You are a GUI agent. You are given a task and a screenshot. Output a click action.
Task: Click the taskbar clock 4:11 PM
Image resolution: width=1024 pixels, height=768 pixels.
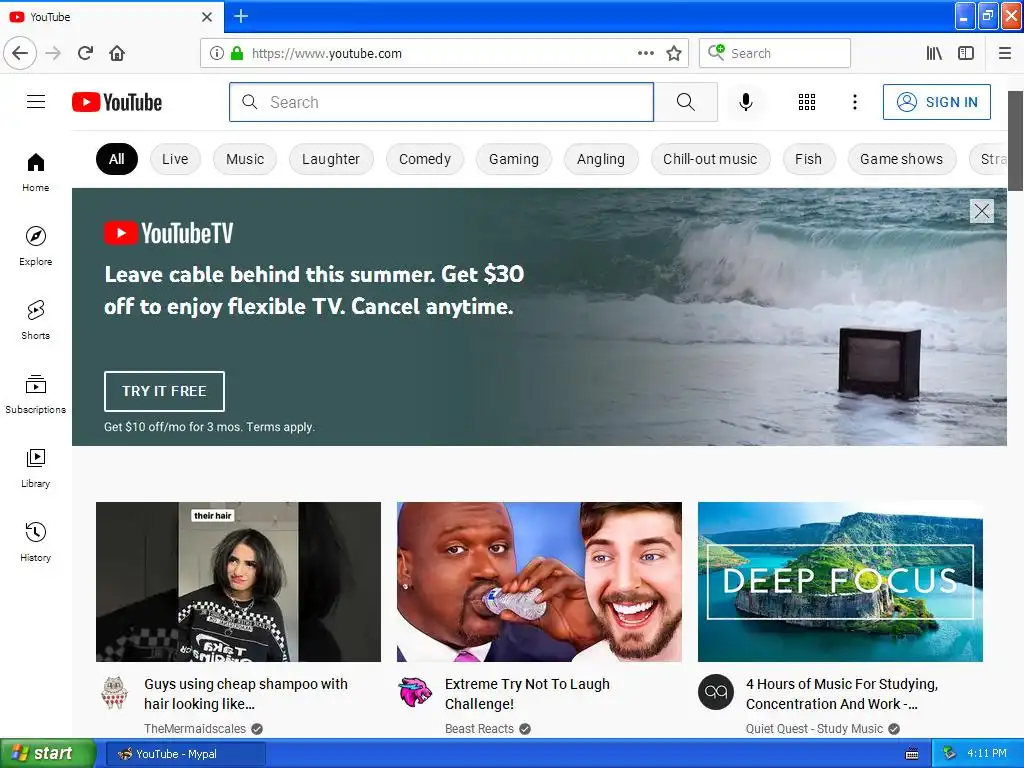[987, 754]
